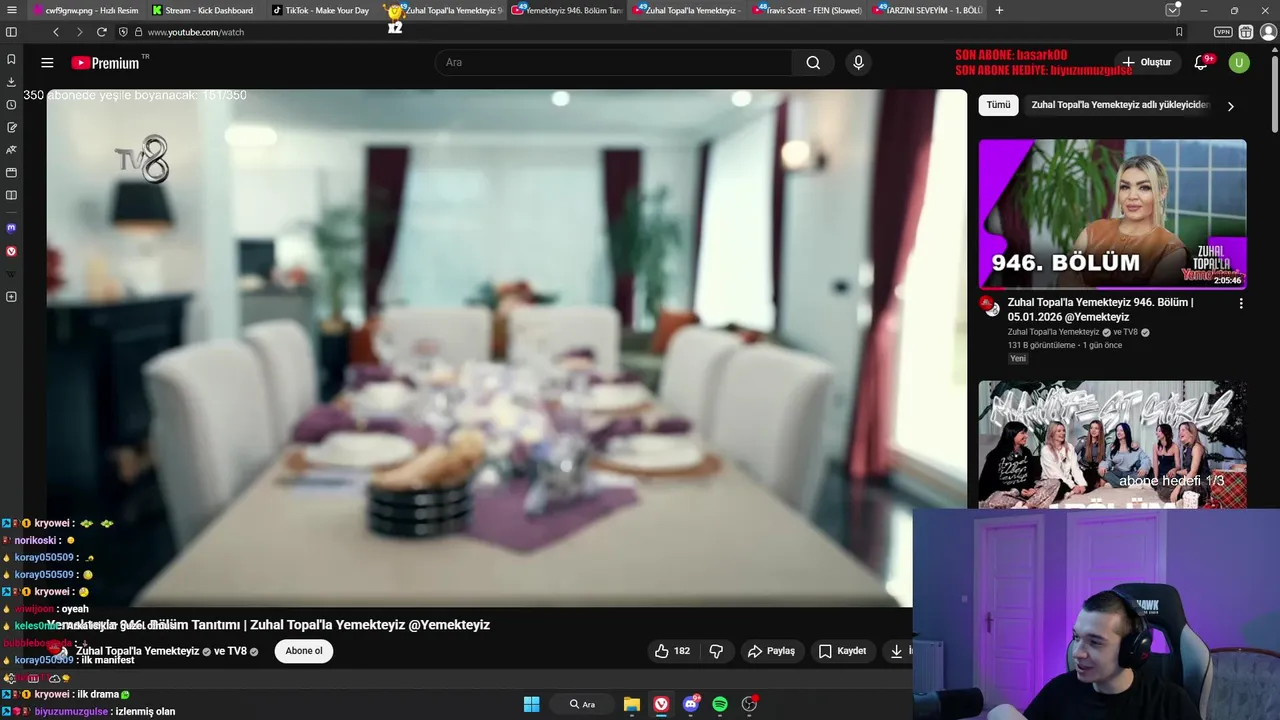Image resolution: width=1280 pixels, height=720 pixels.
Task: Open the Manifest Girls video thumbnail
Action: coord(1112,445)
